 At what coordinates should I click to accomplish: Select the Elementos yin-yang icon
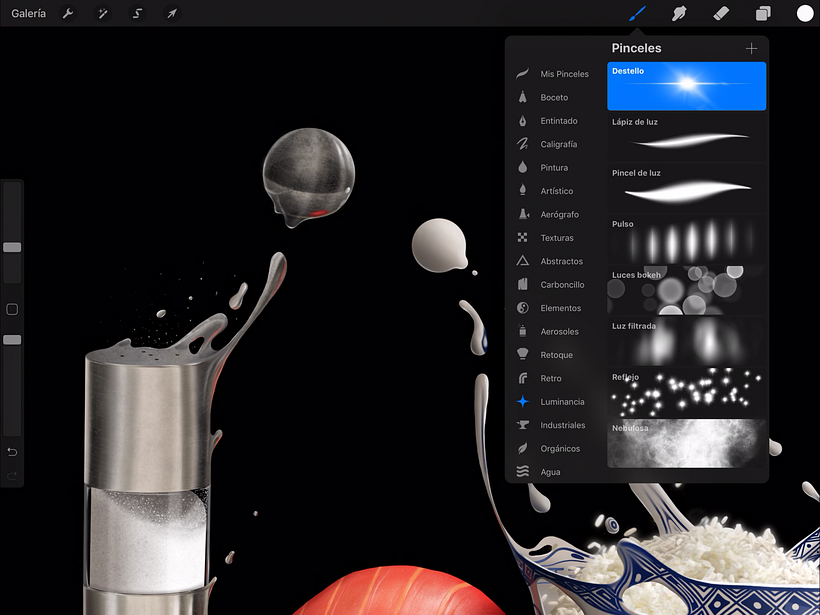tap(522, 308)
